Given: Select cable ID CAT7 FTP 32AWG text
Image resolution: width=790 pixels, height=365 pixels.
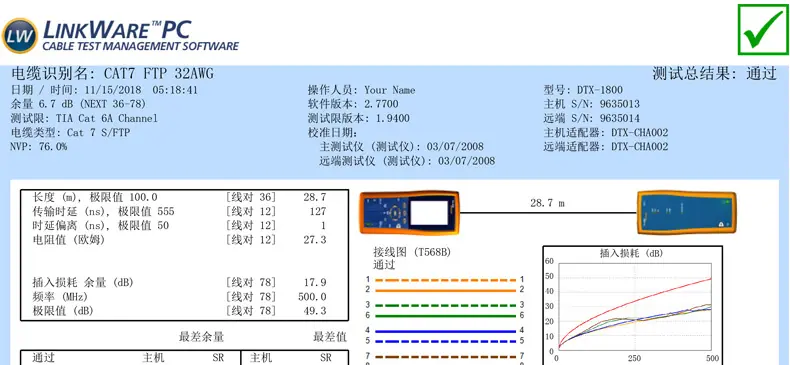Looking at the screenshot, I should coord(159,74).
